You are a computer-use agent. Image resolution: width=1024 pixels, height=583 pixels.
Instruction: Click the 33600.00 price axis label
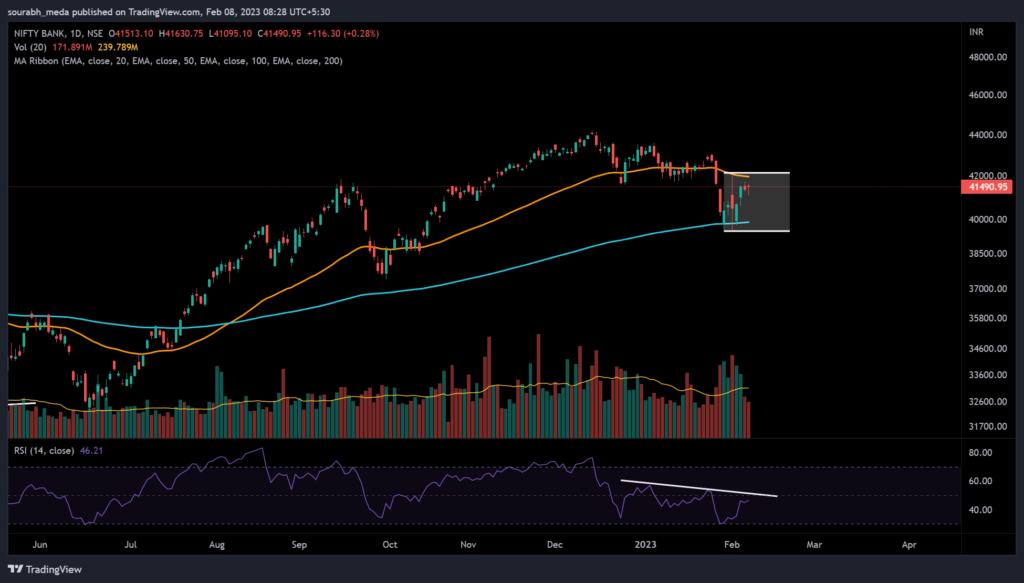[x=987, y=375]
